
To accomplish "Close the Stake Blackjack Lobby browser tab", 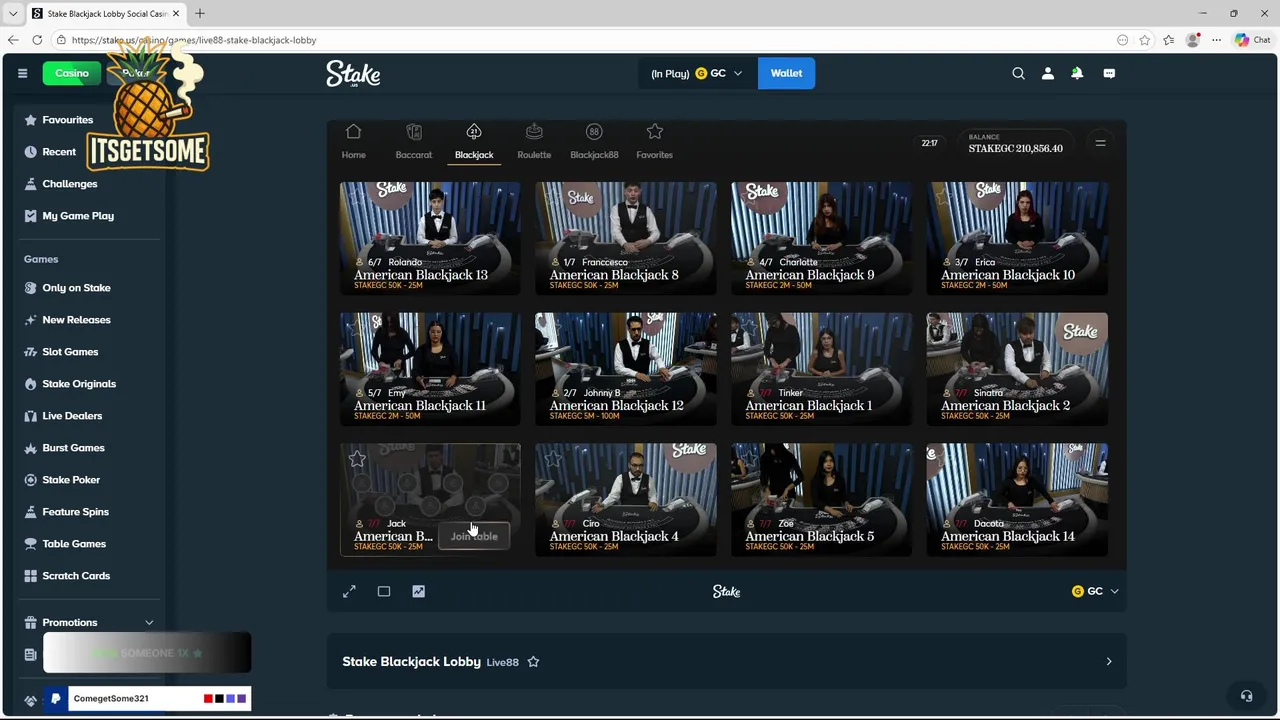I will (176, 13).
